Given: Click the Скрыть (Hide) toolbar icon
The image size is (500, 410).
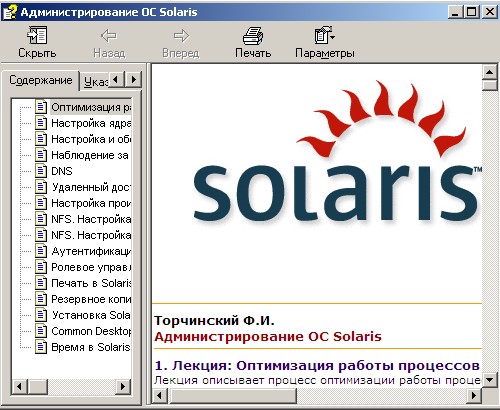Looking at the screenshot, I should [x=37, y=35].
